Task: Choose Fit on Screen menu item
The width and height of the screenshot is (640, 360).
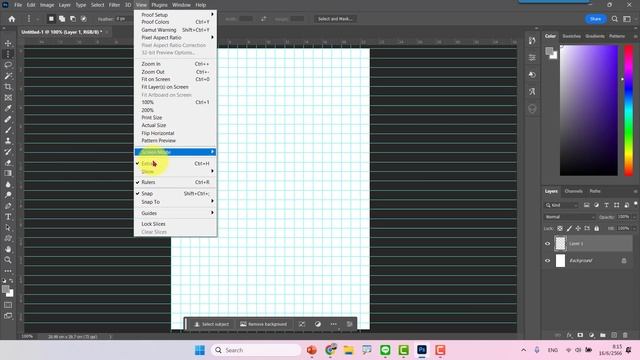Action: pyautogui.click(x=175, y=79)
